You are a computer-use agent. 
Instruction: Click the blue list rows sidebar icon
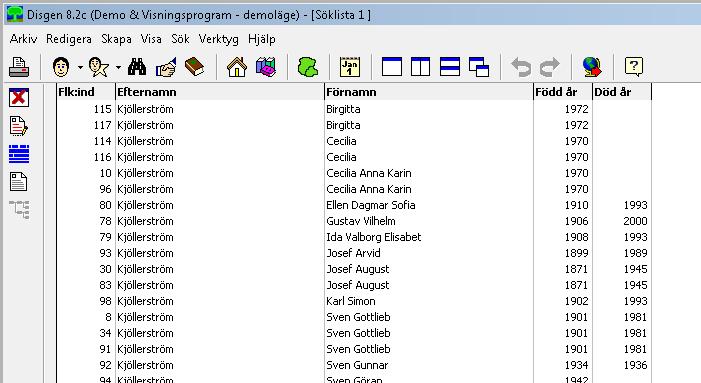coord(19,154)
